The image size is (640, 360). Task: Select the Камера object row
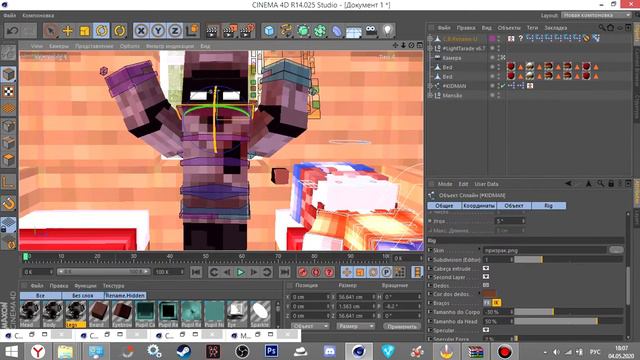tap(451, 58)
